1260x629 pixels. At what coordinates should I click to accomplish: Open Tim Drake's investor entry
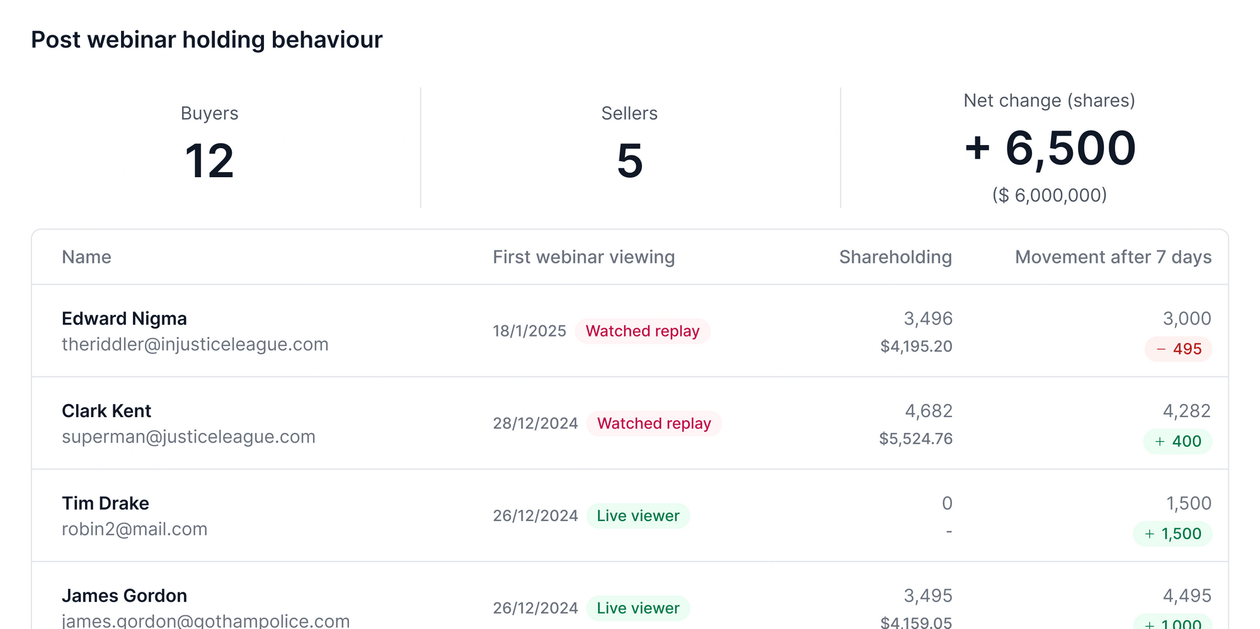[105, 503]
